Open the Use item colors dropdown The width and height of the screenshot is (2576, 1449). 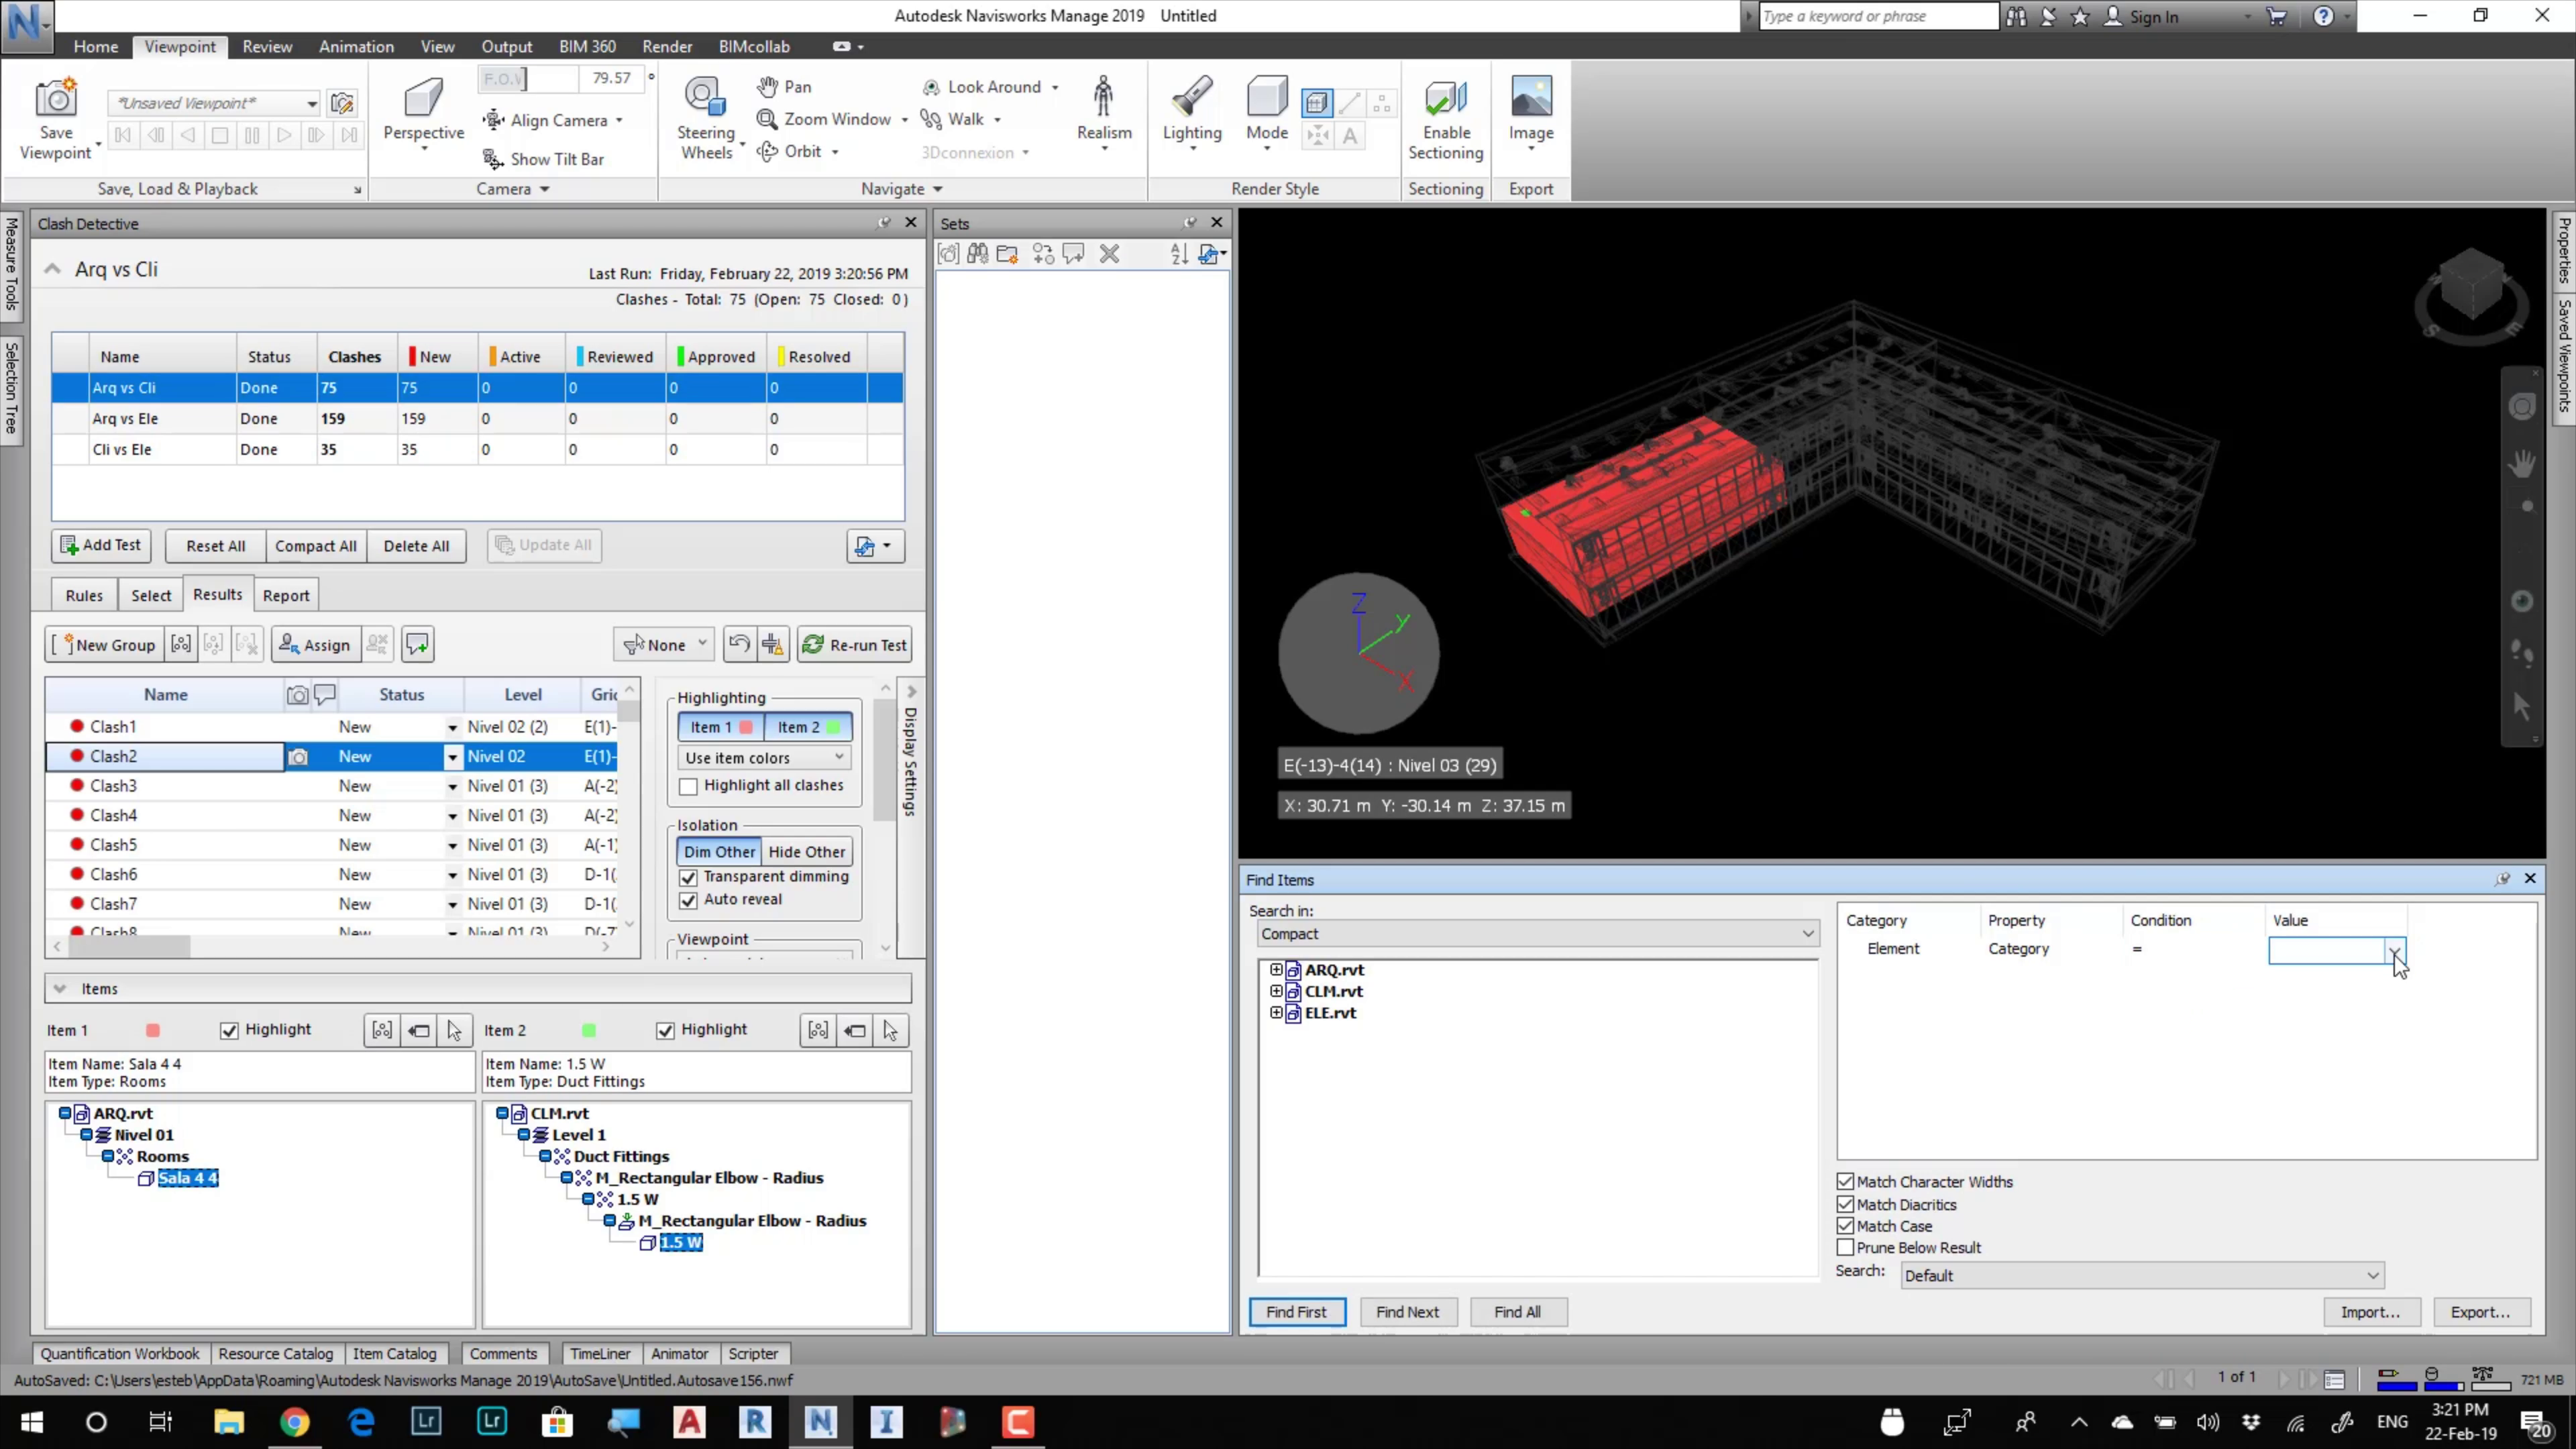click(x=764, y=758)
